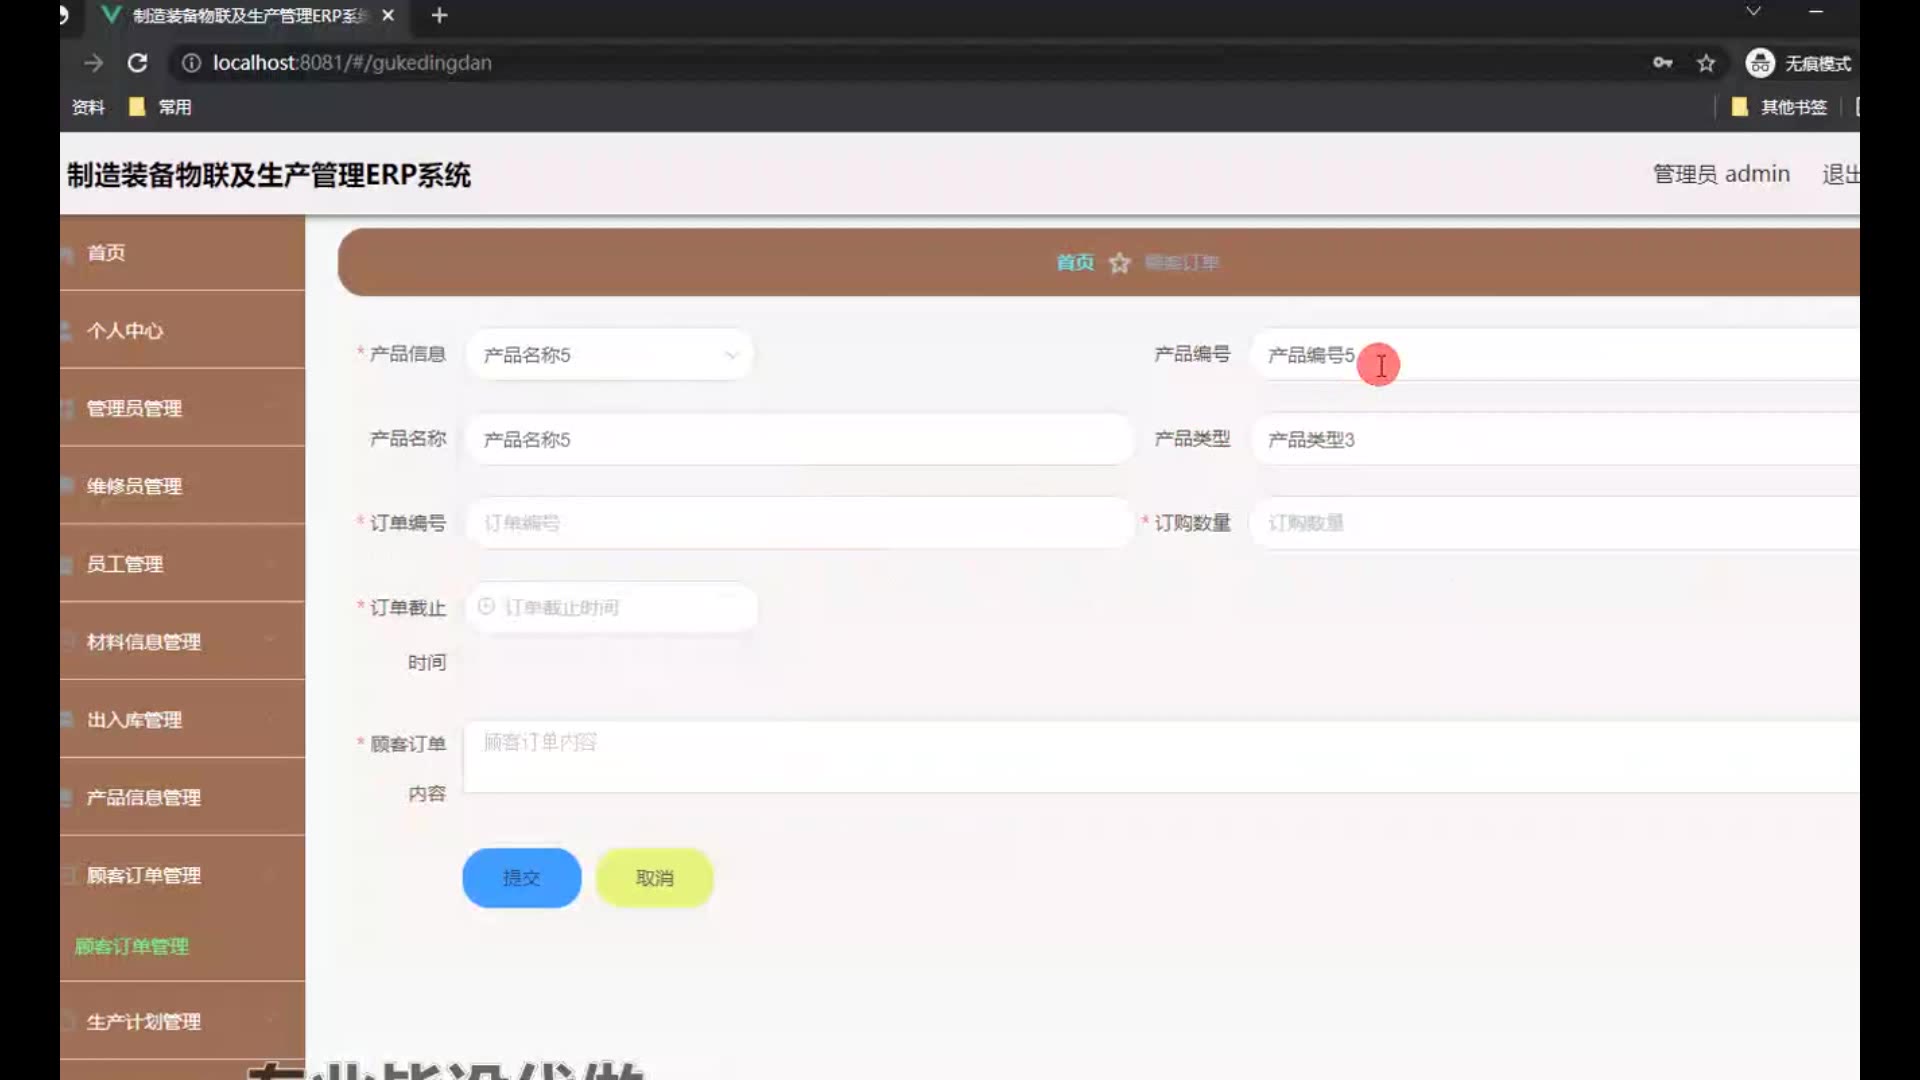Click the 首页 breadcrumb link
The width and height of the screenshot is (1920, 1080).
click(x=1075, y=263)
